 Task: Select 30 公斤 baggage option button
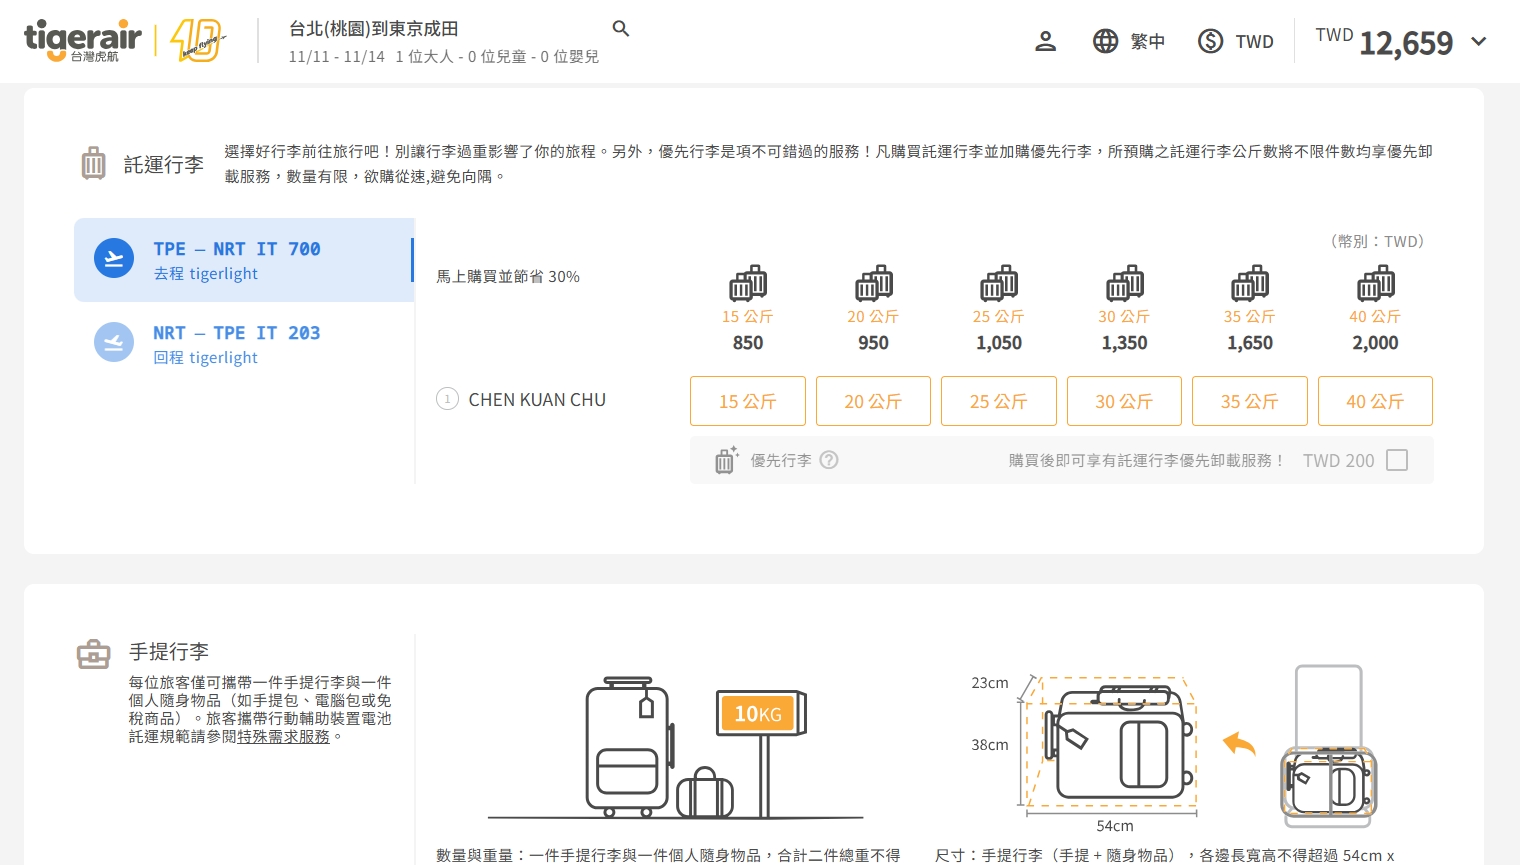pyautogui.click(x=1124, y=401)
